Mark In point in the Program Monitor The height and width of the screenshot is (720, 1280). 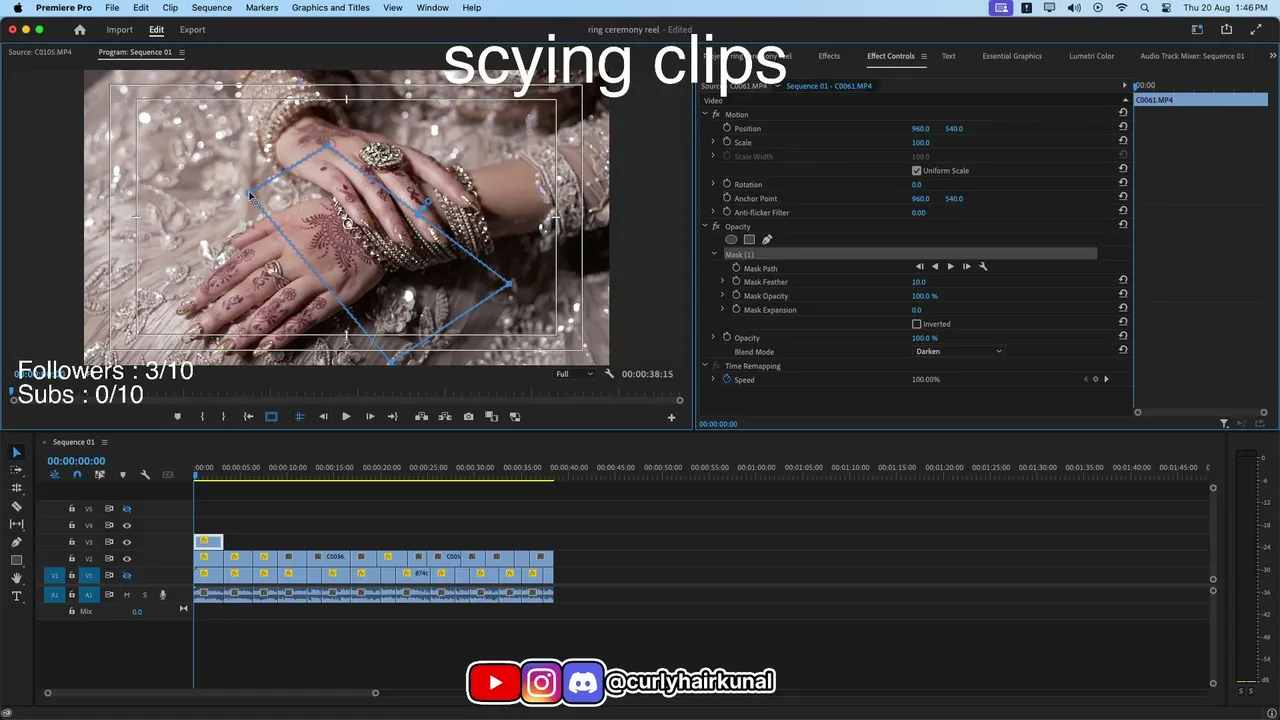(x=202, y=417)
